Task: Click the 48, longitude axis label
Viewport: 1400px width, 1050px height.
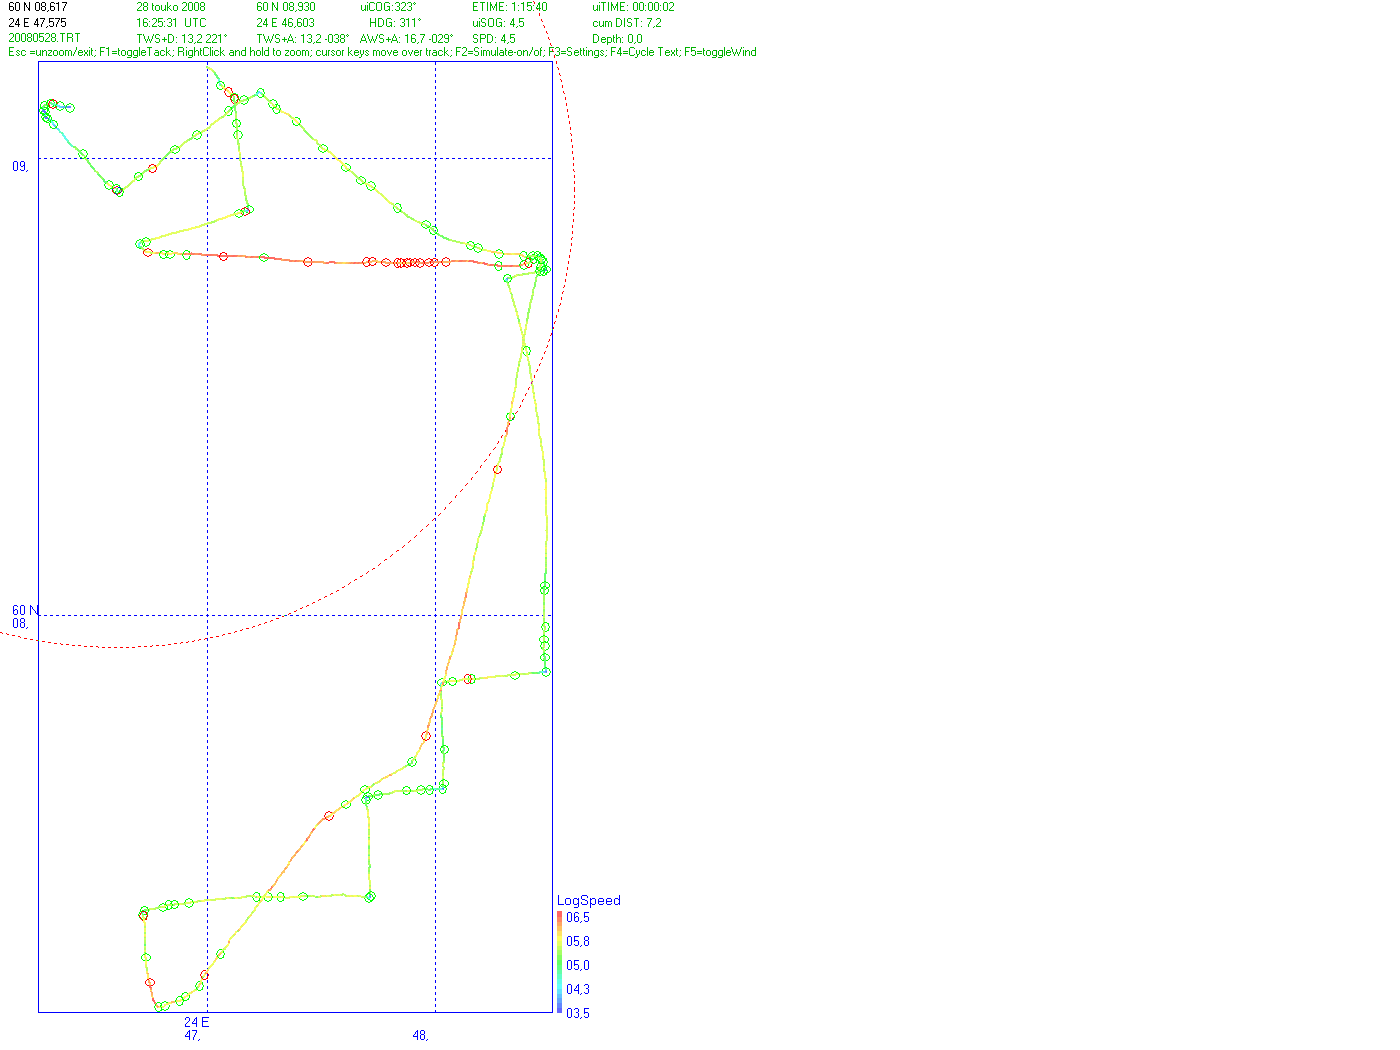Action: click(x=421, y=1035)
